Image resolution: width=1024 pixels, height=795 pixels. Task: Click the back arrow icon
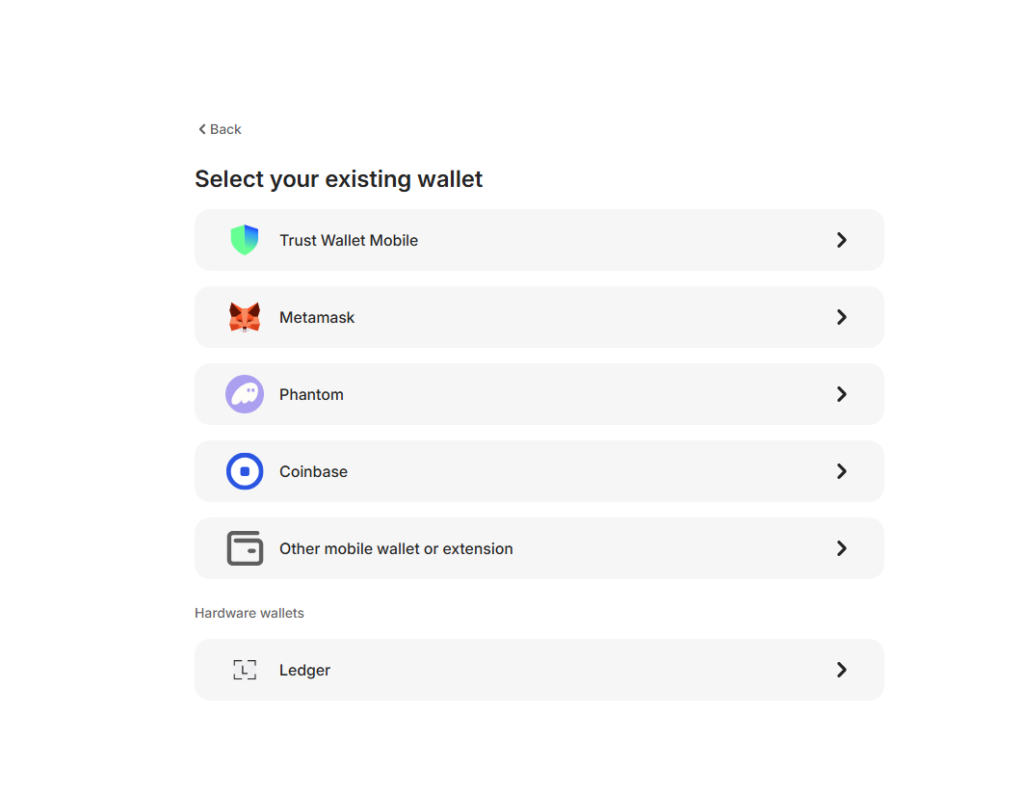tap(202, 129)
